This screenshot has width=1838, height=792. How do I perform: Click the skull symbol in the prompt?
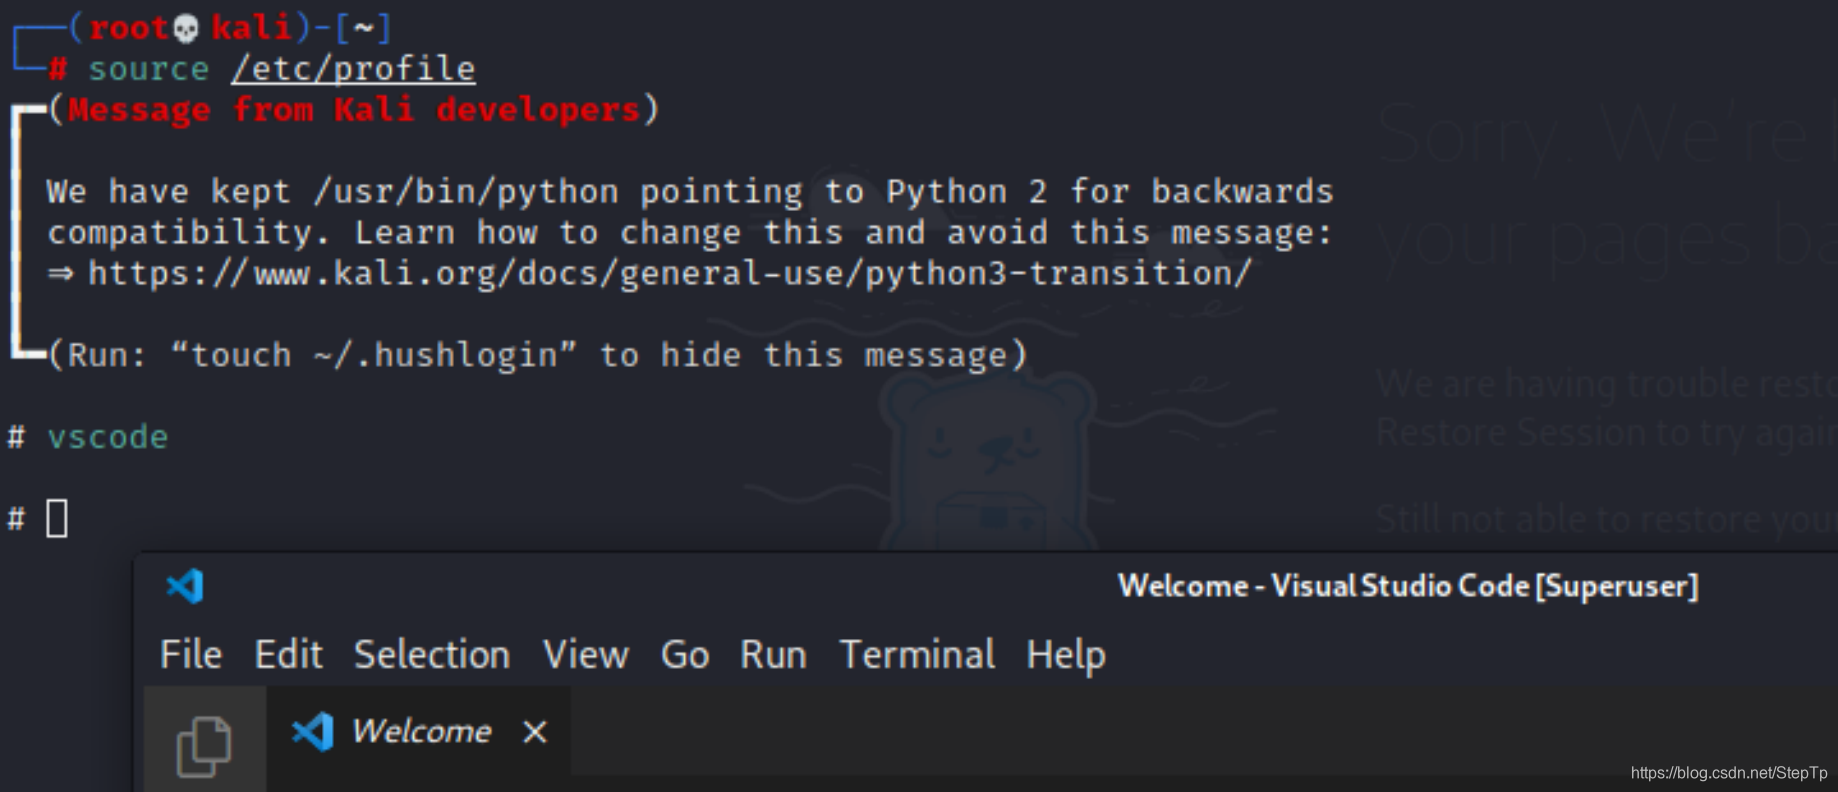coord(186,29)
